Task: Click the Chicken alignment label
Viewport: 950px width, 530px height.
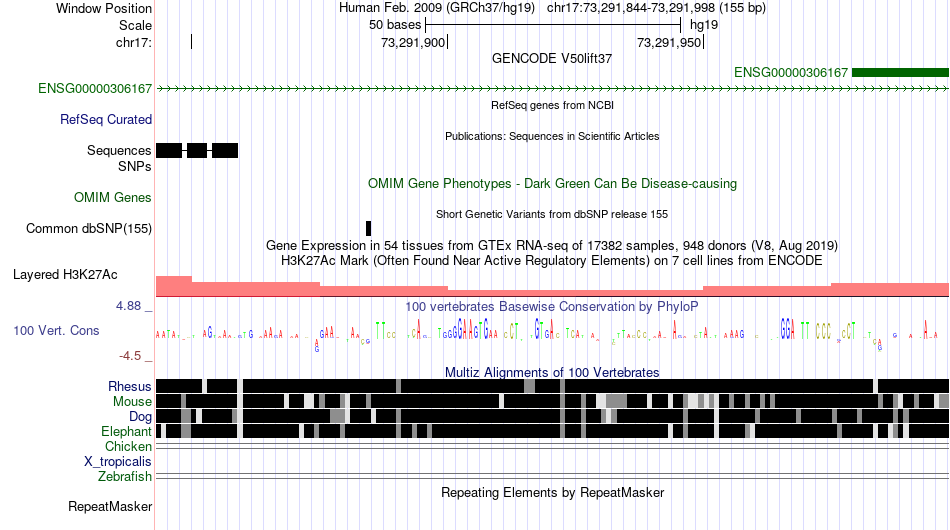Action: point(128,446)
